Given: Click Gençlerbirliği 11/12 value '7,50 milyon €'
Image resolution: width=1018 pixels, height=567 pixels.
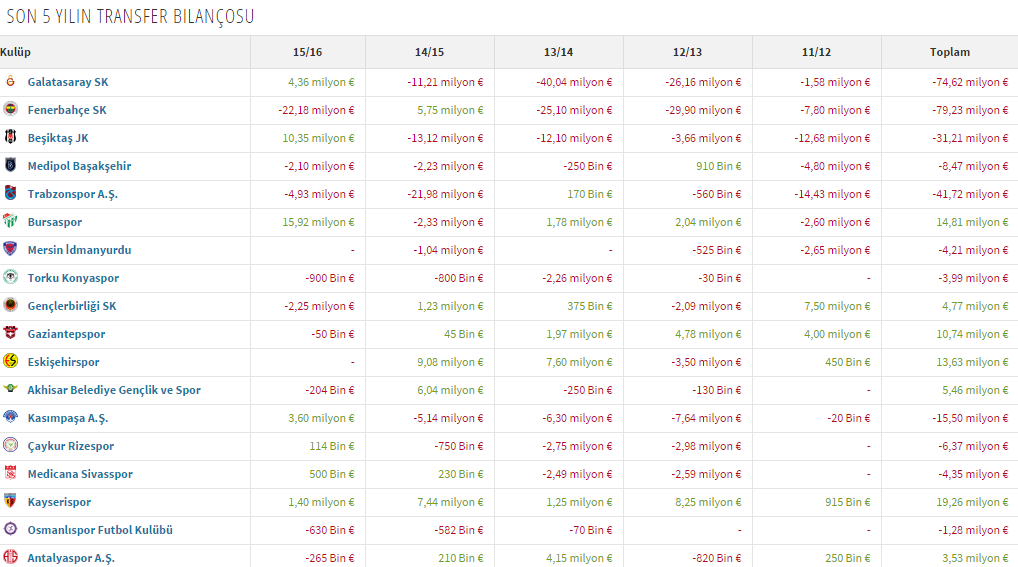Looking at the screenshot, I should [x=837, y=306].
